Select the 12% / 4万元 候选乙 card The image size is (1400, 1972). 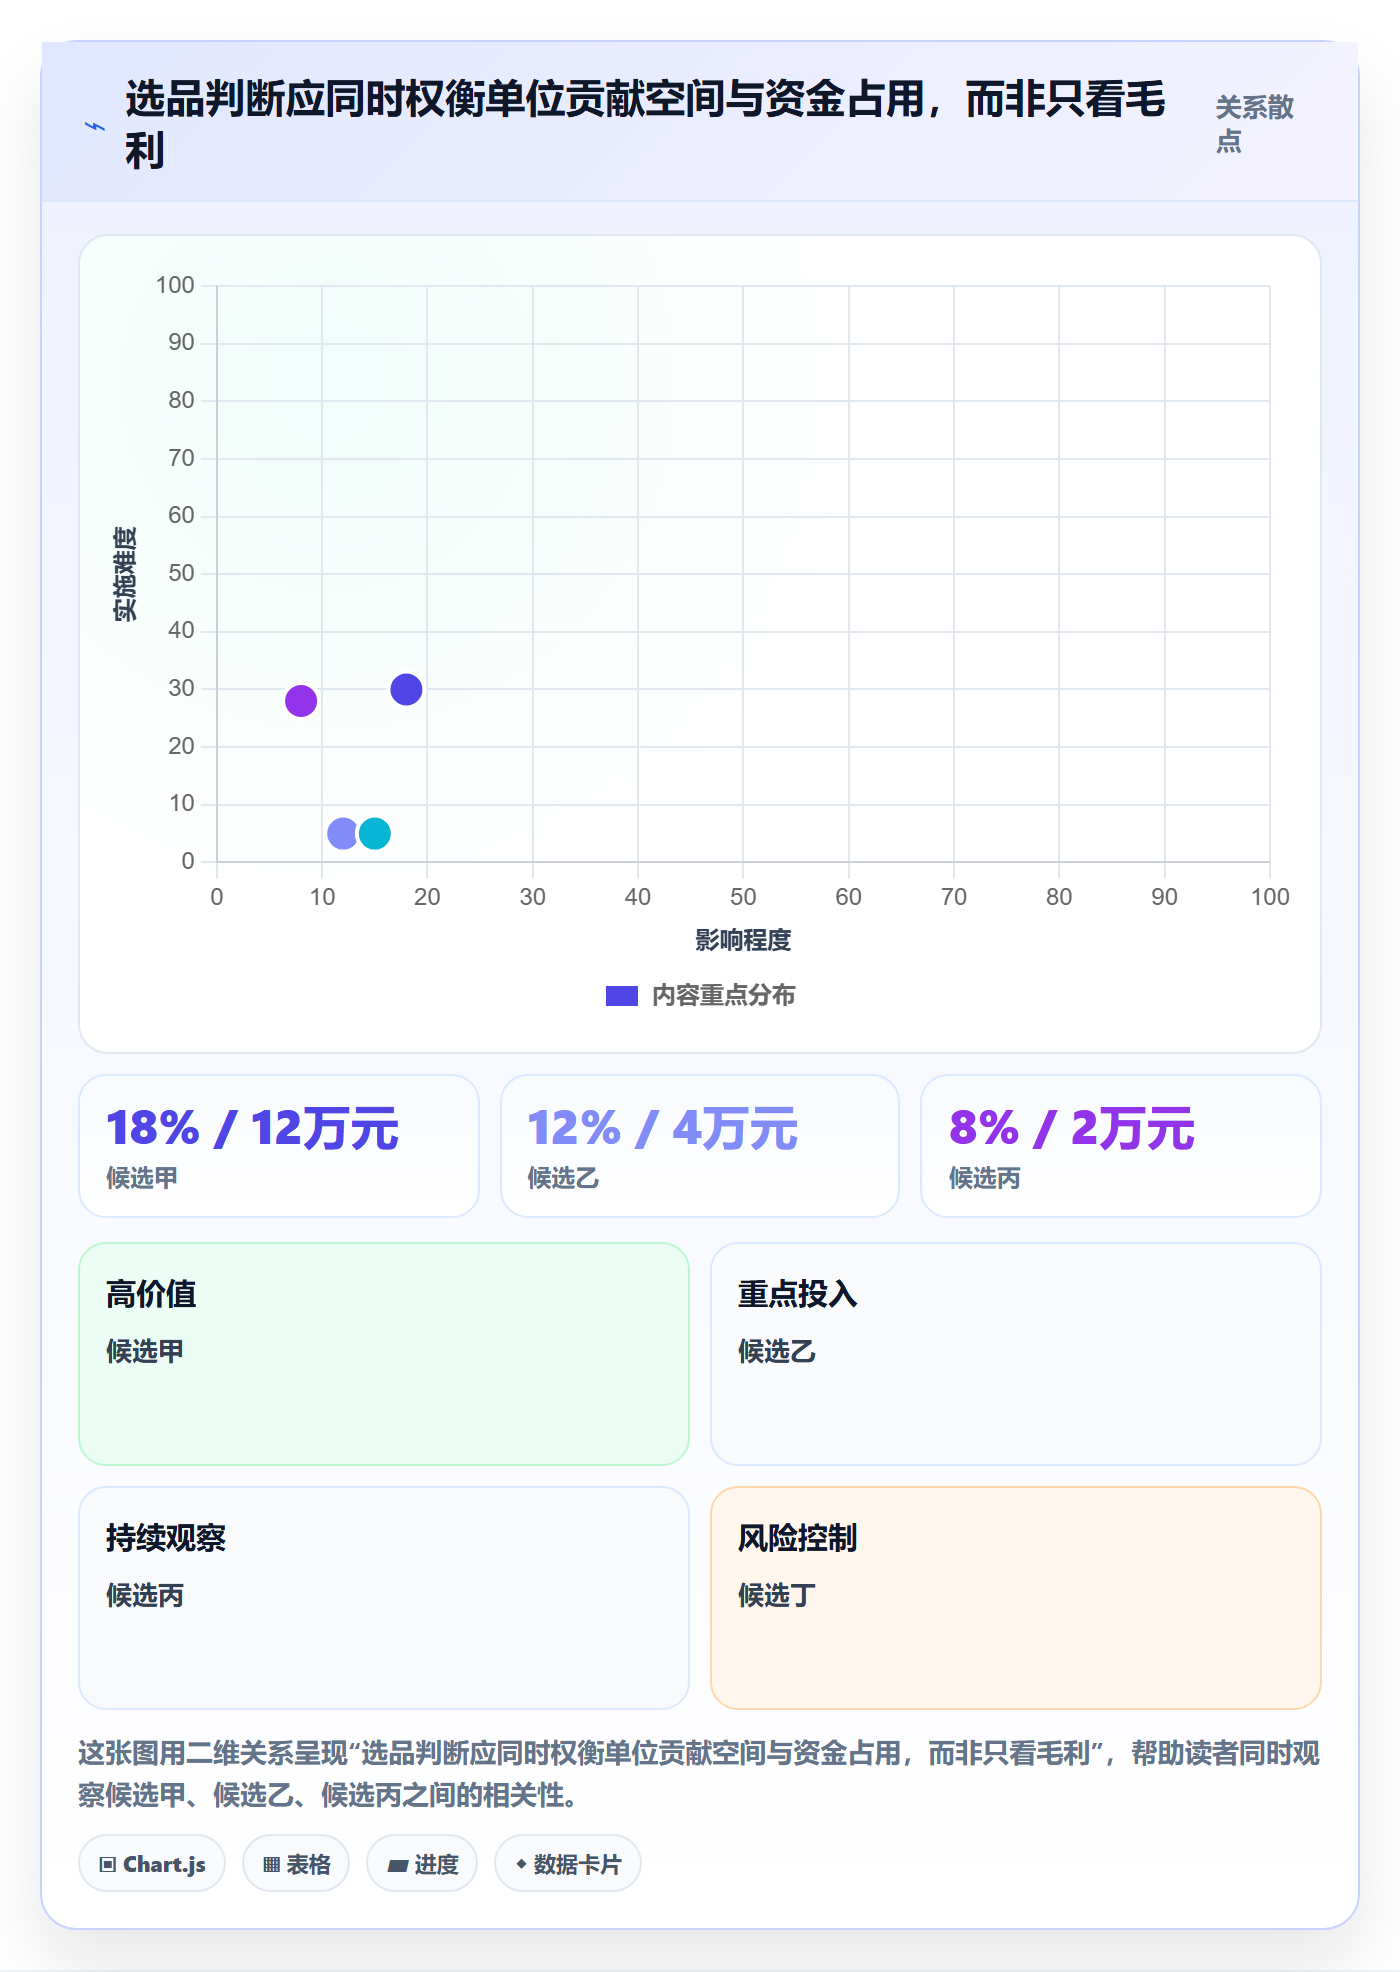point(700,1146)
